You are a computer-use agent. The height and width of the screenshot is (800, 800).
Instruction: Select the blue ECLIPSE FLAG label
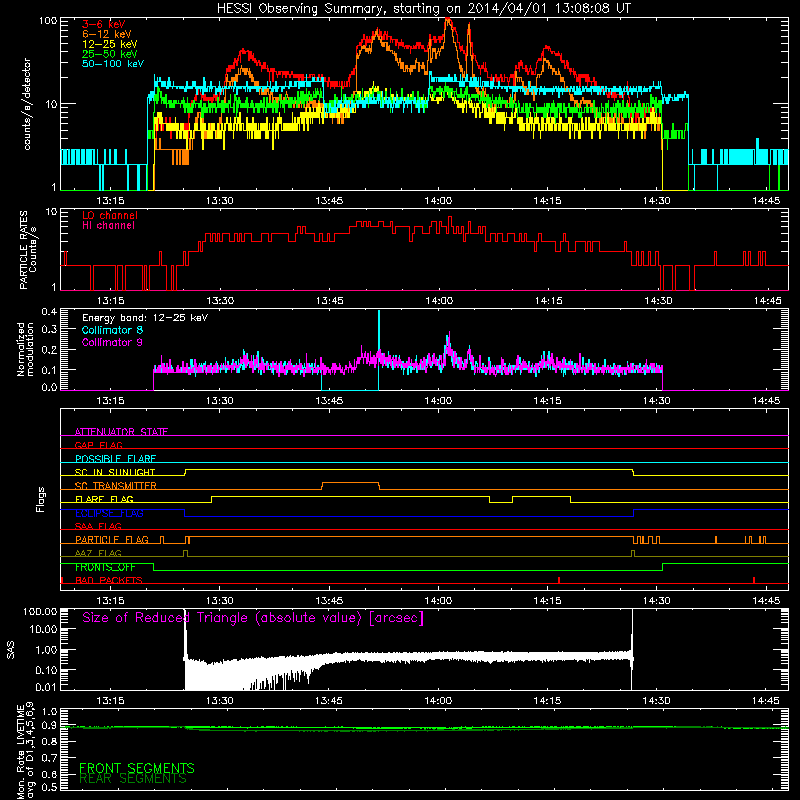pyautogui.click(x=109, y=513)
